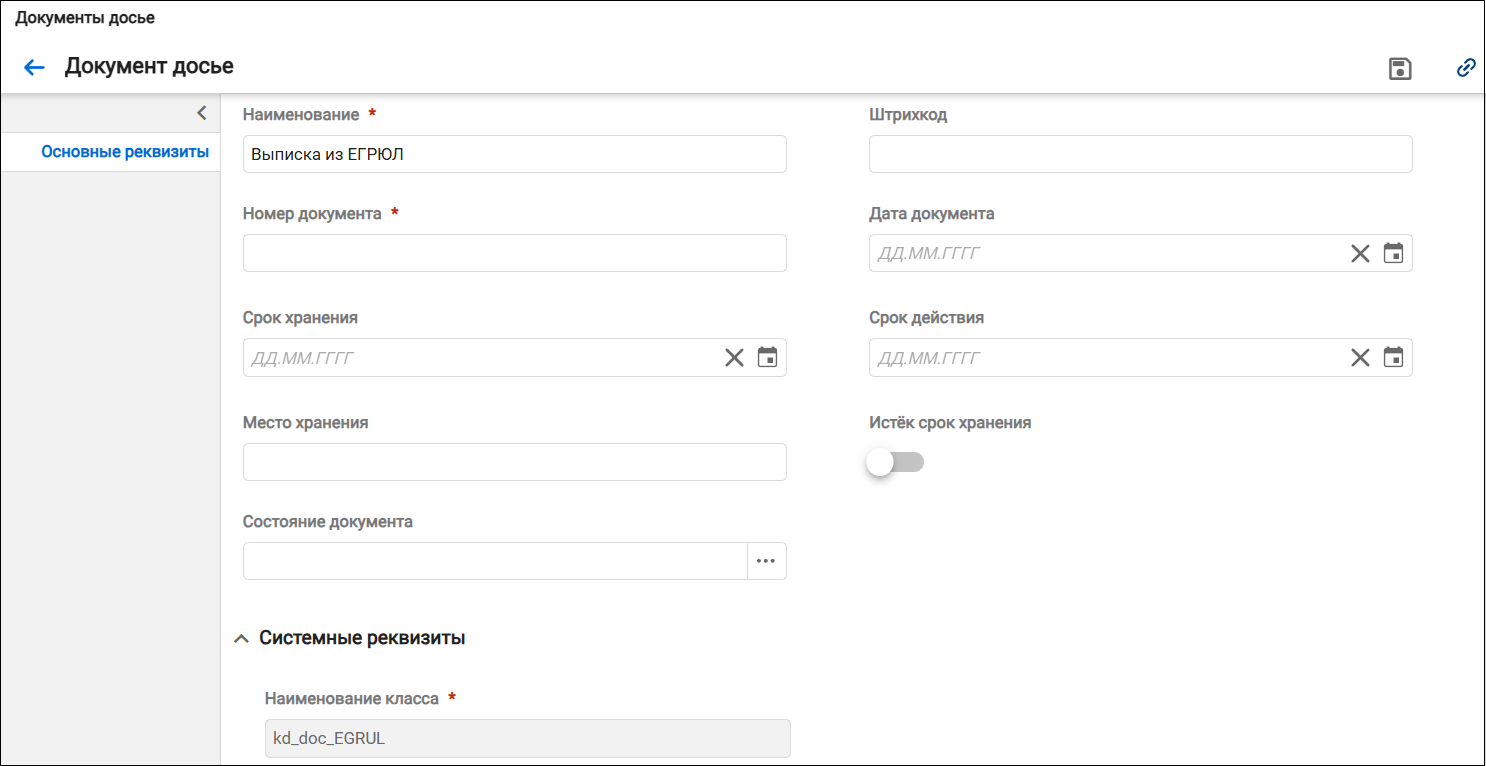Open calendar for Срок действия
Viewport: 1486px width, 766px height.
pos(1393,357)
